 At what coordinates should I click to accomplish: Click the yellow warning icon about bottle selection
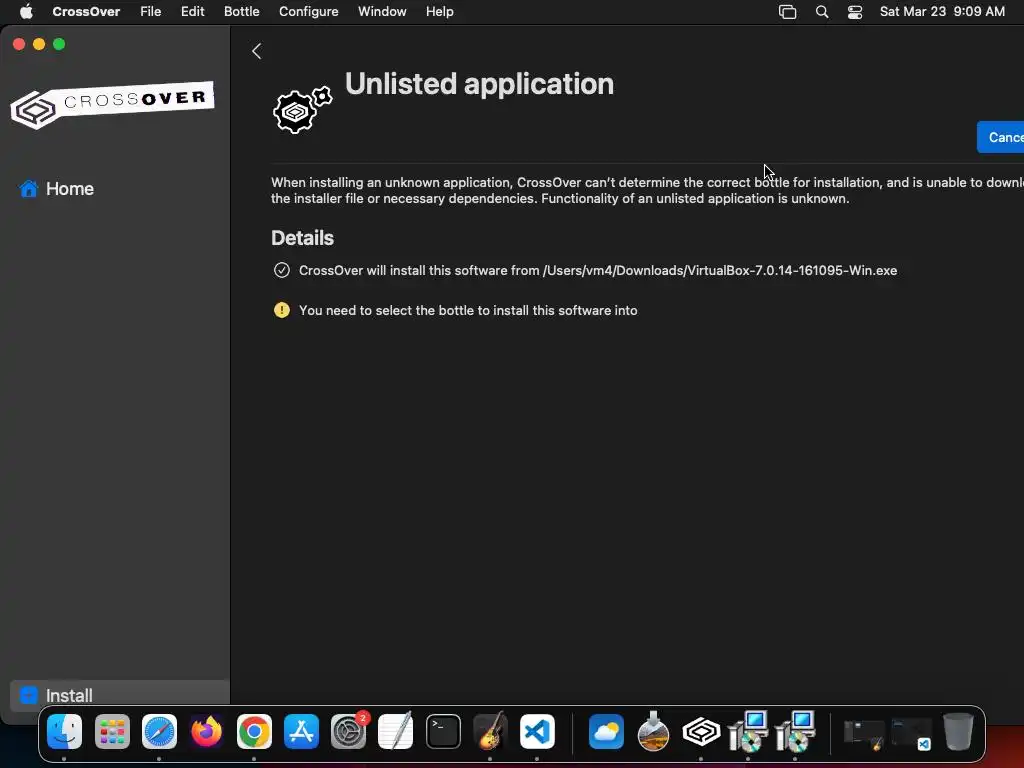pyautogui.click(x=281, y=310)
